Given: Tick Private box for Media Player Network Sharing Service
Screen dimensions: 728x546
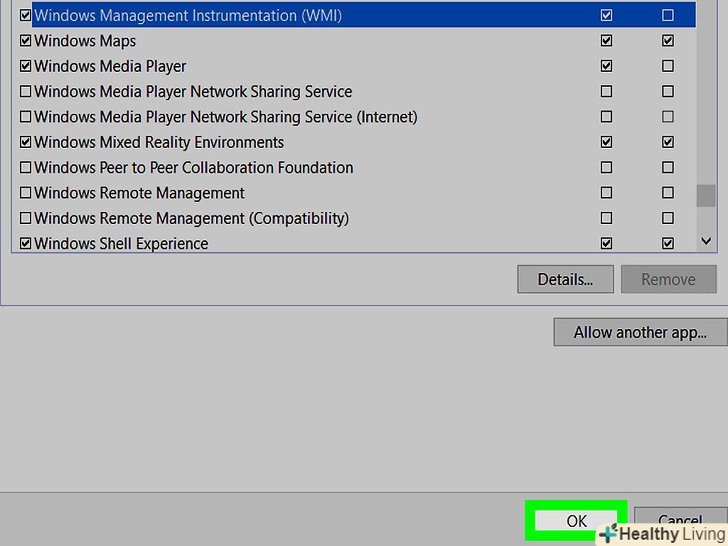Looking at the screenshot, I should (x=606, y=91).
